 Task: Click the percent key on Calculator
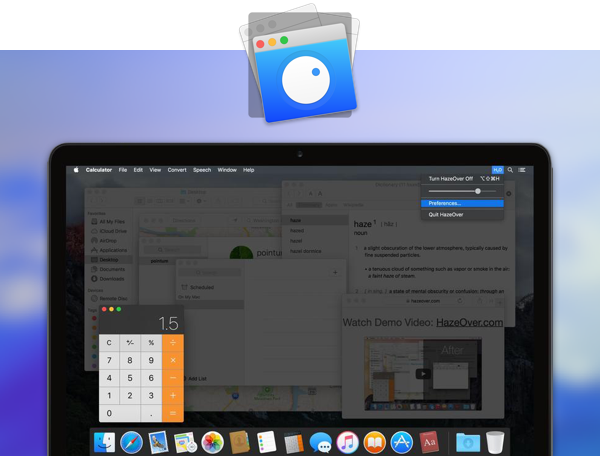pyautogui.click(x=151, y=343)
